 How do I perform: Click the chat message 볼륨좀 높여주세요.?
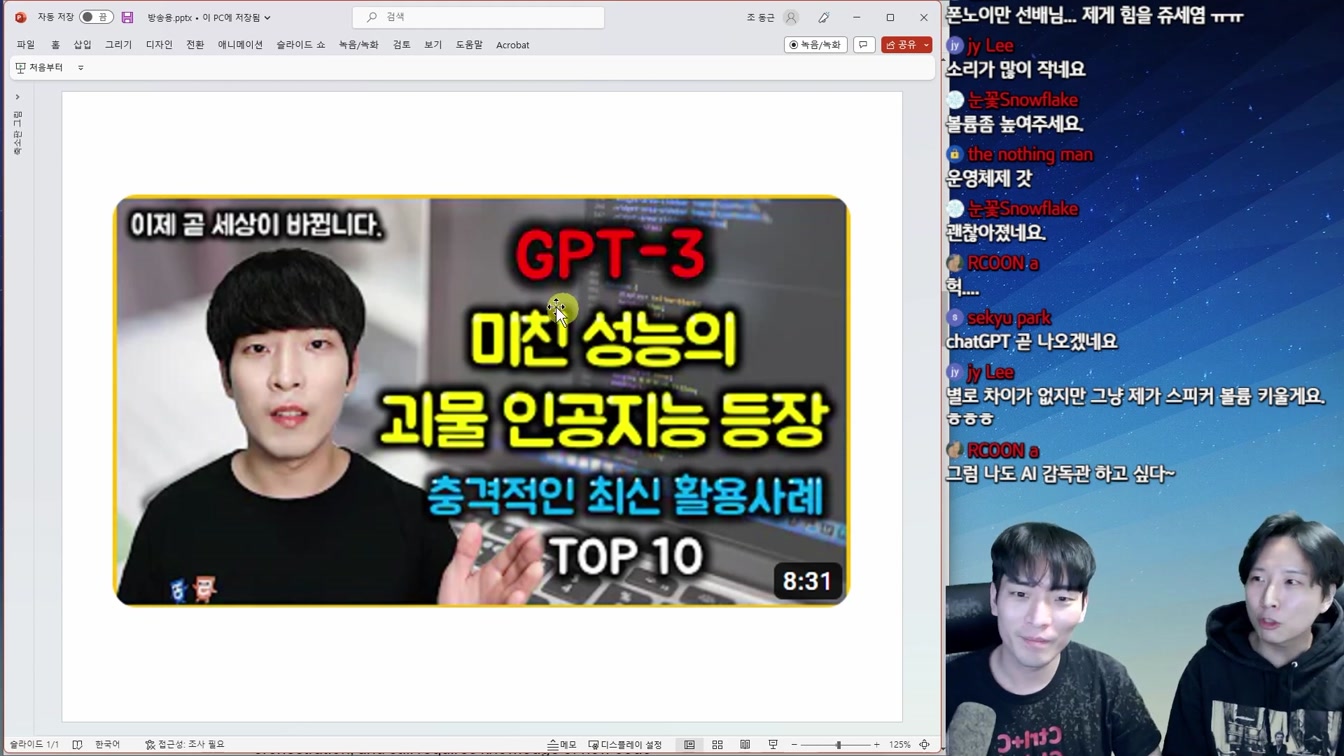(x=1015, y=124)
